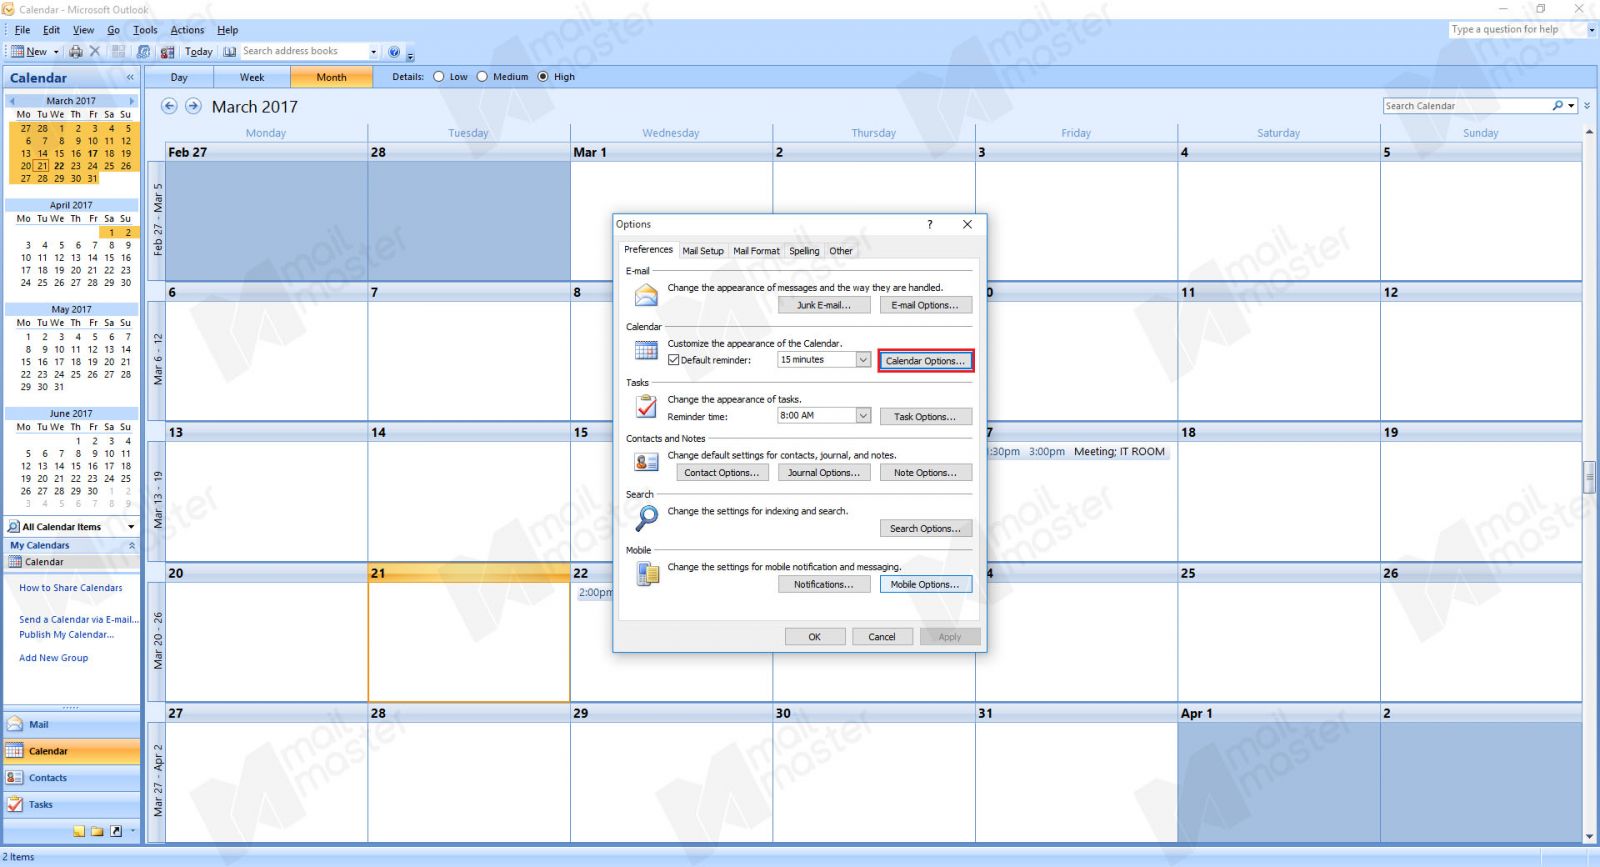Open the All Calendar Items dropdown
This screenshot has height=867, width=1600.
(131, 527)
